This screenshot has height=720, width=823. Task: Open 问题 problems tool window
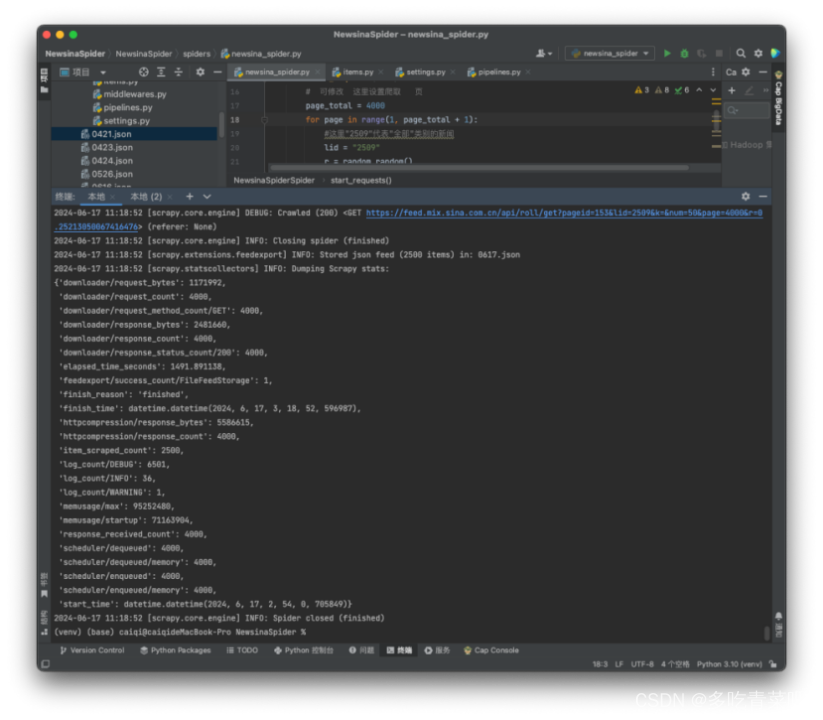coord(362,651)
